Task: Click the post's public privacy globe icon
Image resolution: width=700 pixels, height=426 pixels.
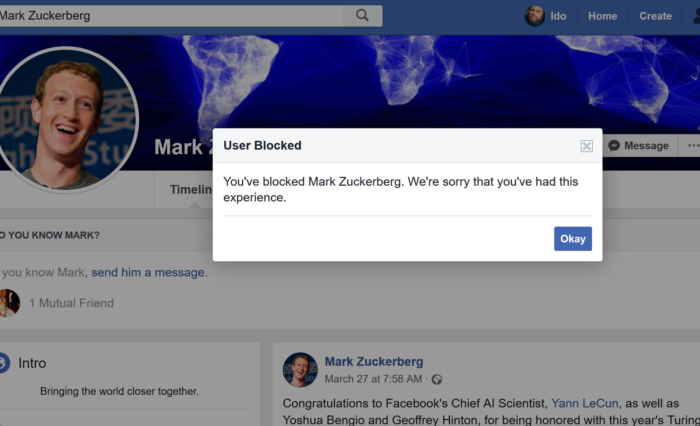Action: (437, 380)
